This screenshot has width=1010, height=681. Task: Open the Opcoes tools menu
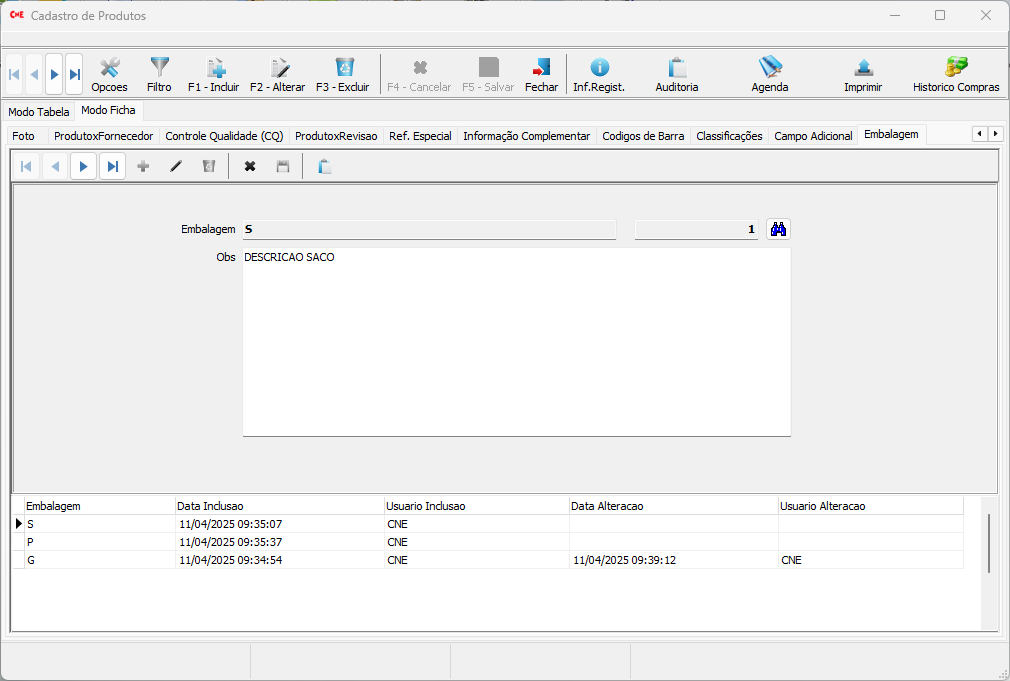click(109, 75)
